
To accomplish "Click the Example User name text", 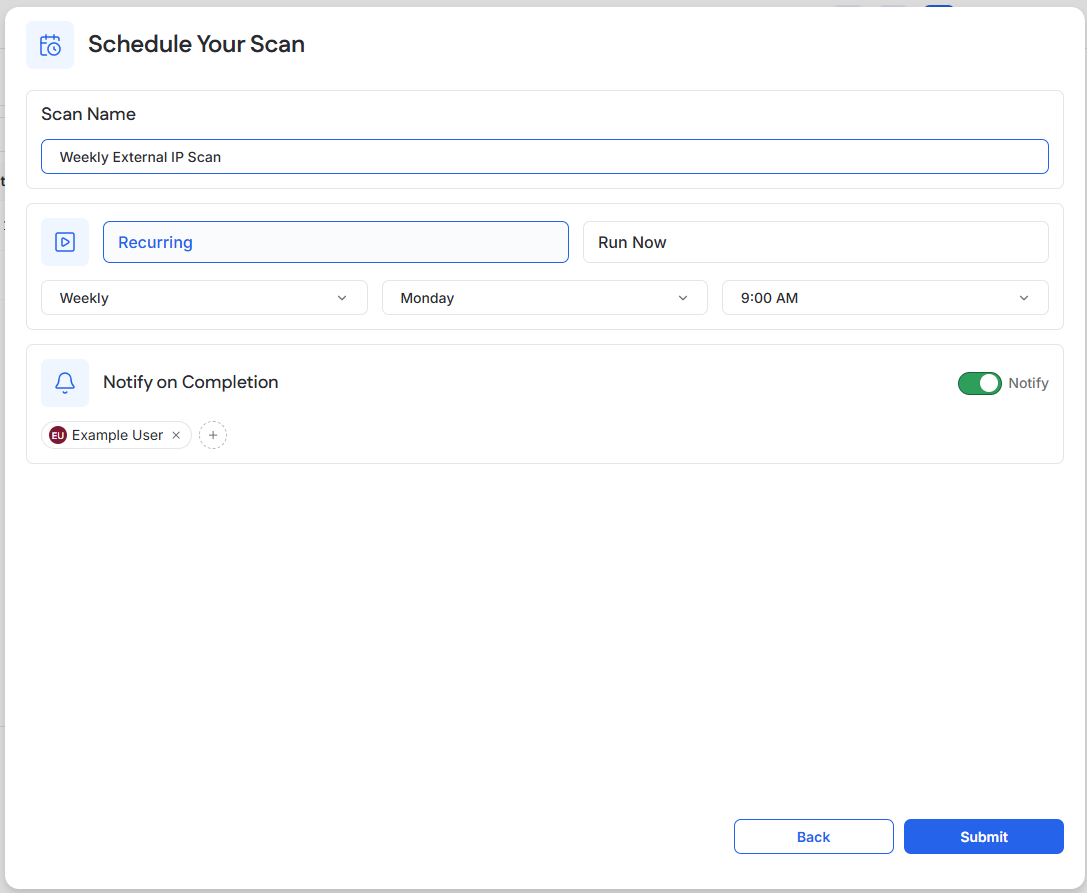I will point(117,435).
